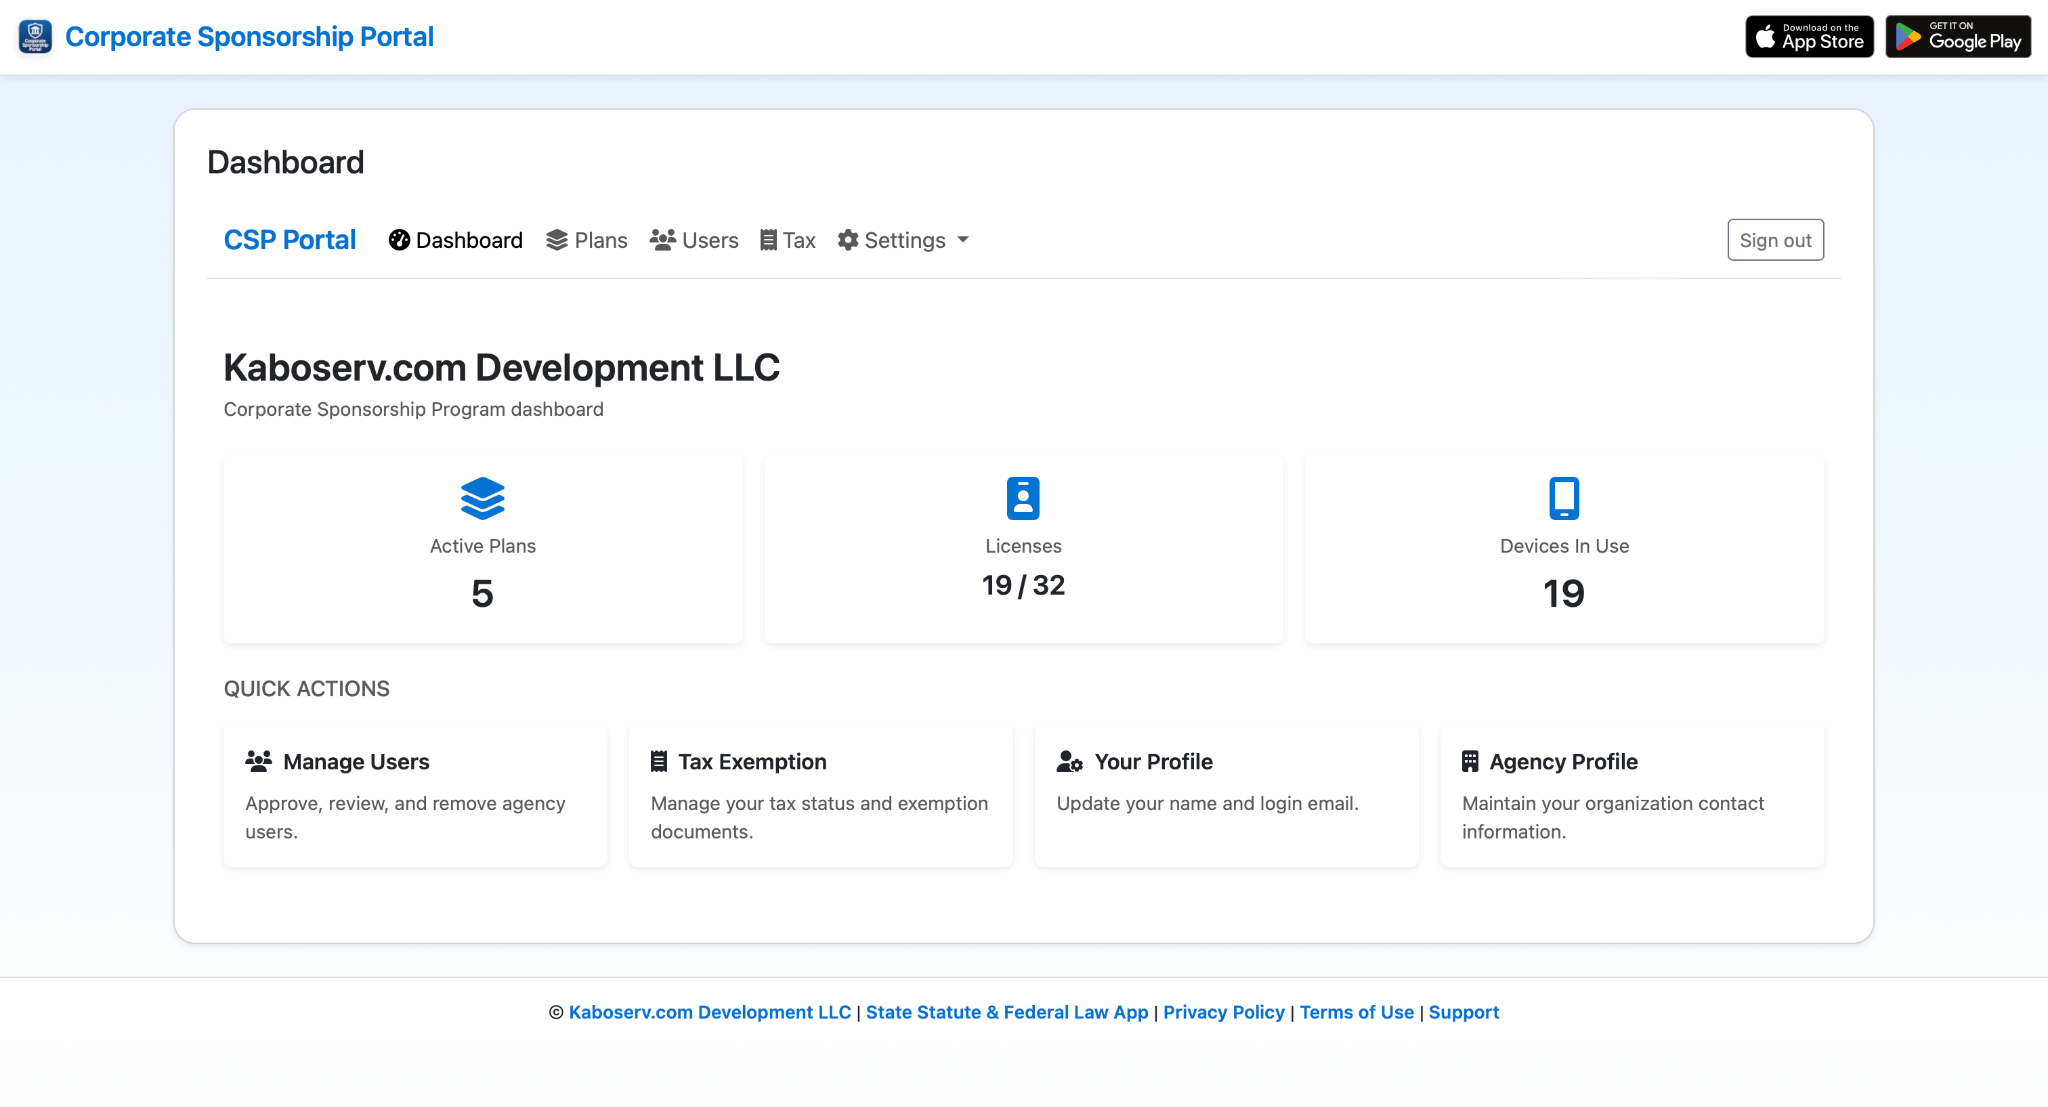Open the CSP Portal home link
2048x1107 pixels.
coord(290,239)
